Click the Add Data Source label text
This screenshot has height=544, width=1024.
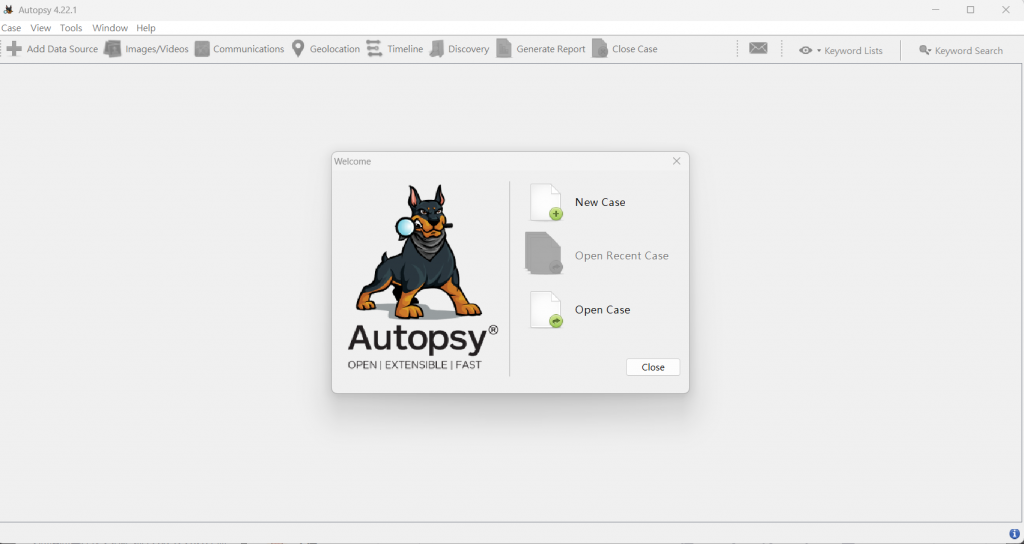[x=62, y=49]
